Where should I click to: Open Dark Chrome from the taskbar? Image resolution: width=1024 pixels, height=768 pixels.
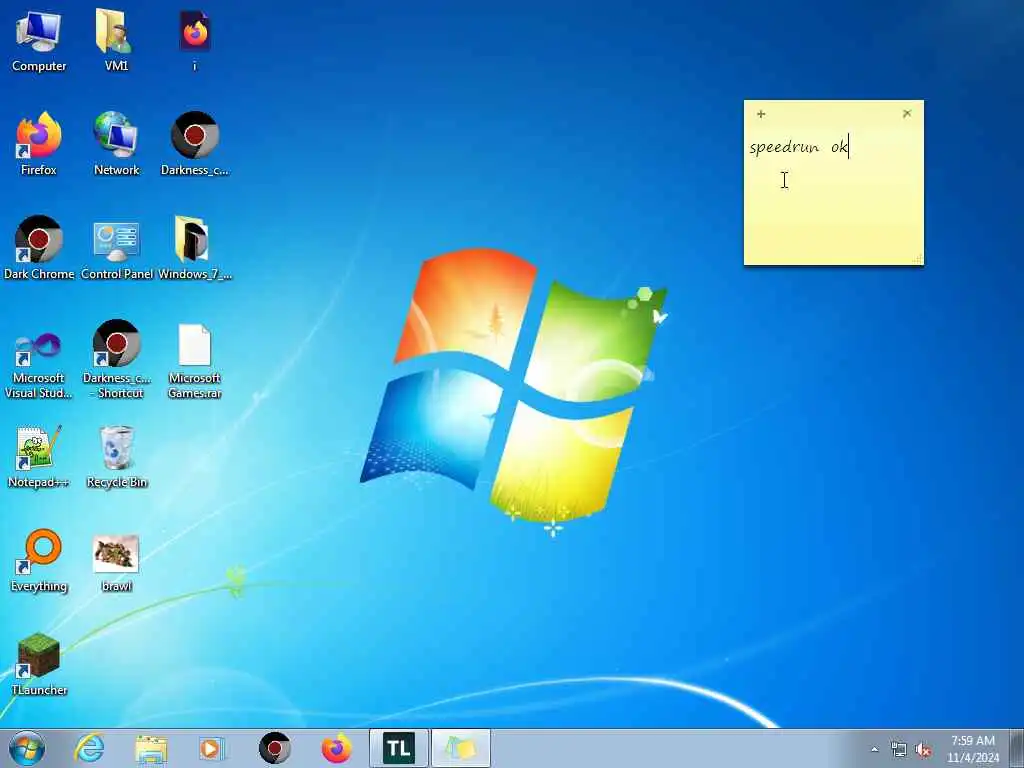(274, 748)
